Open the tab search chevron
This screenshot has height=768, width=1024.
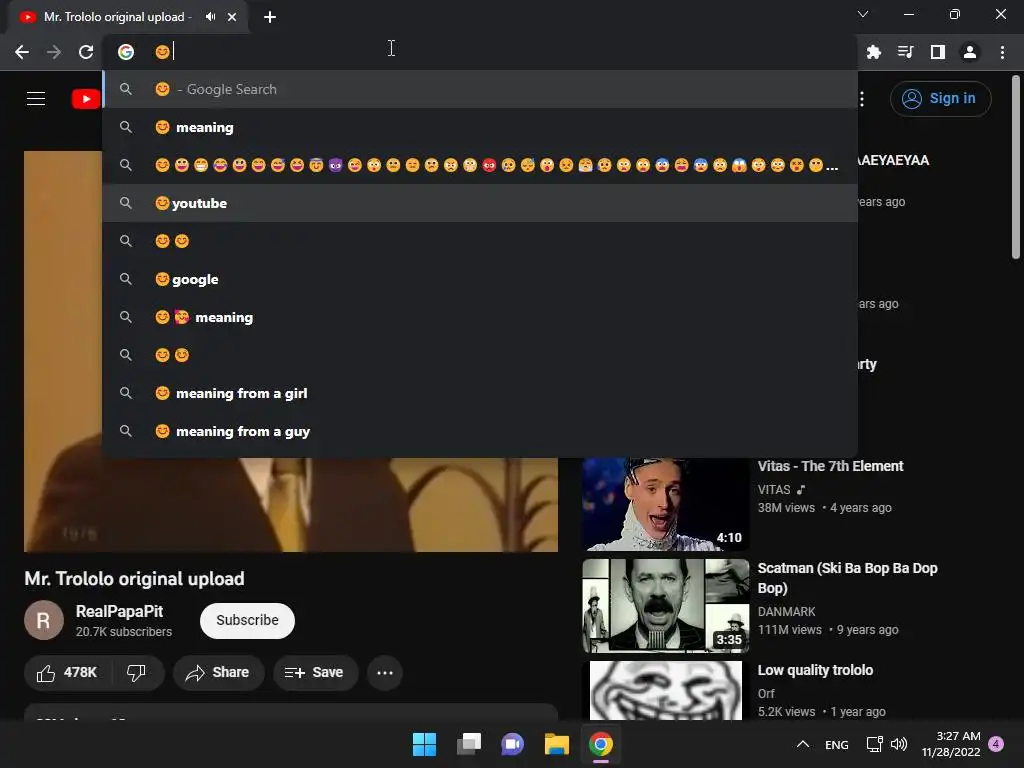(x=863, y=14)
